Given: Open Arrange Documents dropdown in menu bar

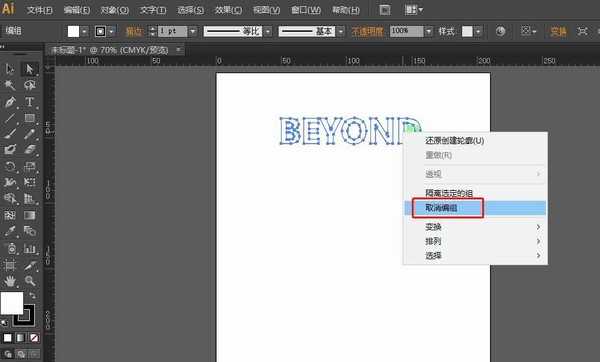Looking at the screenshot, I should 414,10.
